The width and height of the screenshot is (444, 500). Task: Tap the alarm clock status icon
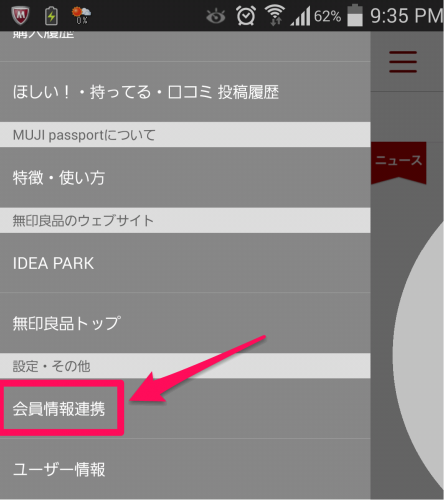click(x=246, y=15)
